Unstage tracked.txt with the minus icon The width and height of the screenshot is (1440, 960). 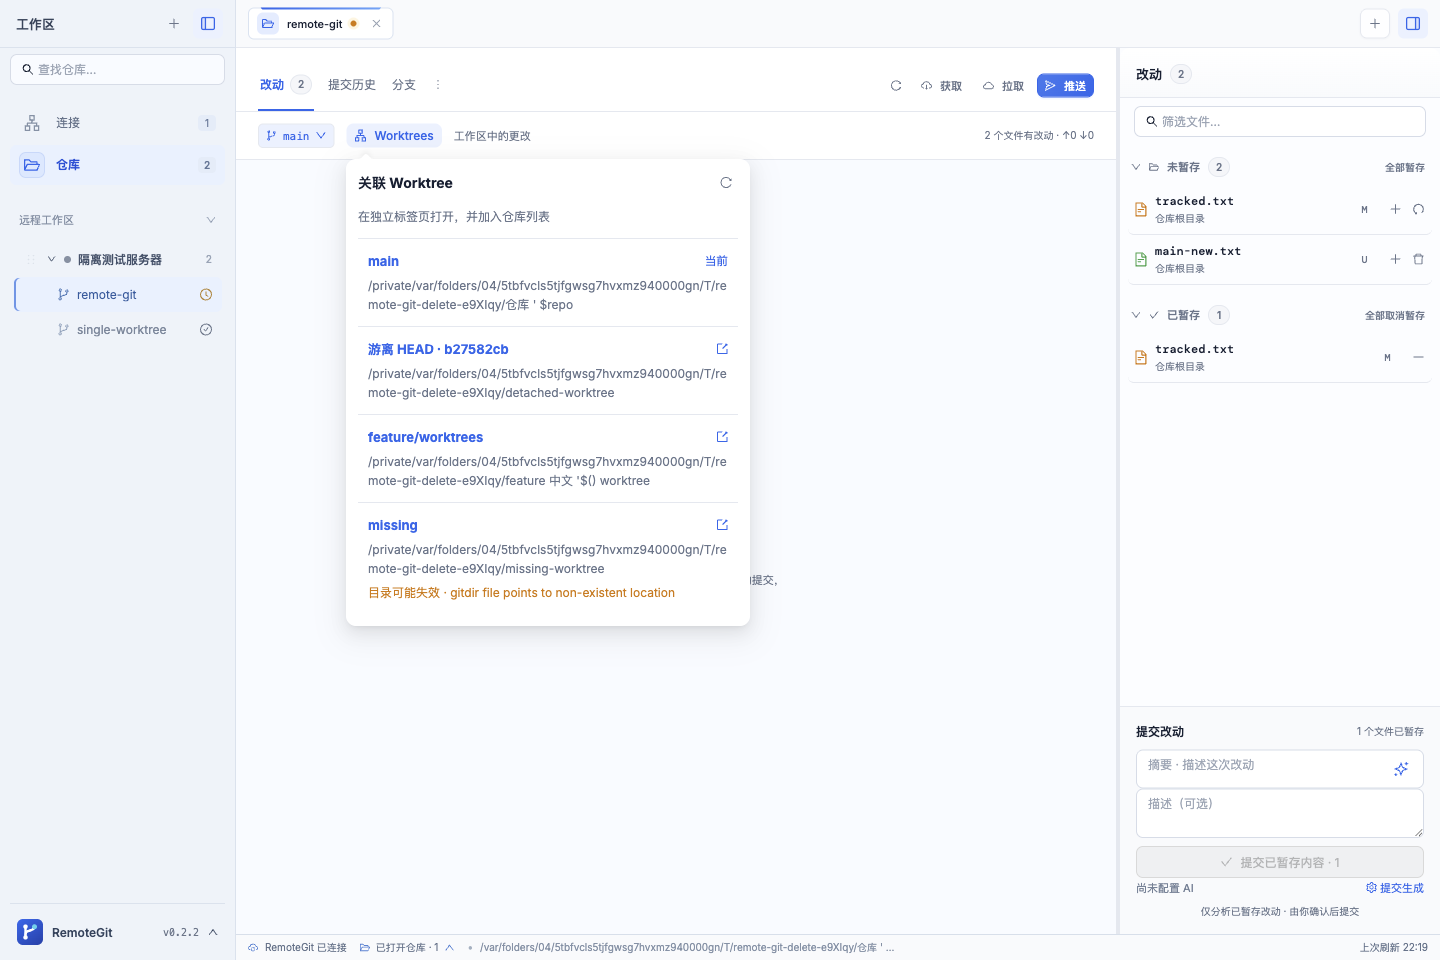click(x=1418, y=357)
